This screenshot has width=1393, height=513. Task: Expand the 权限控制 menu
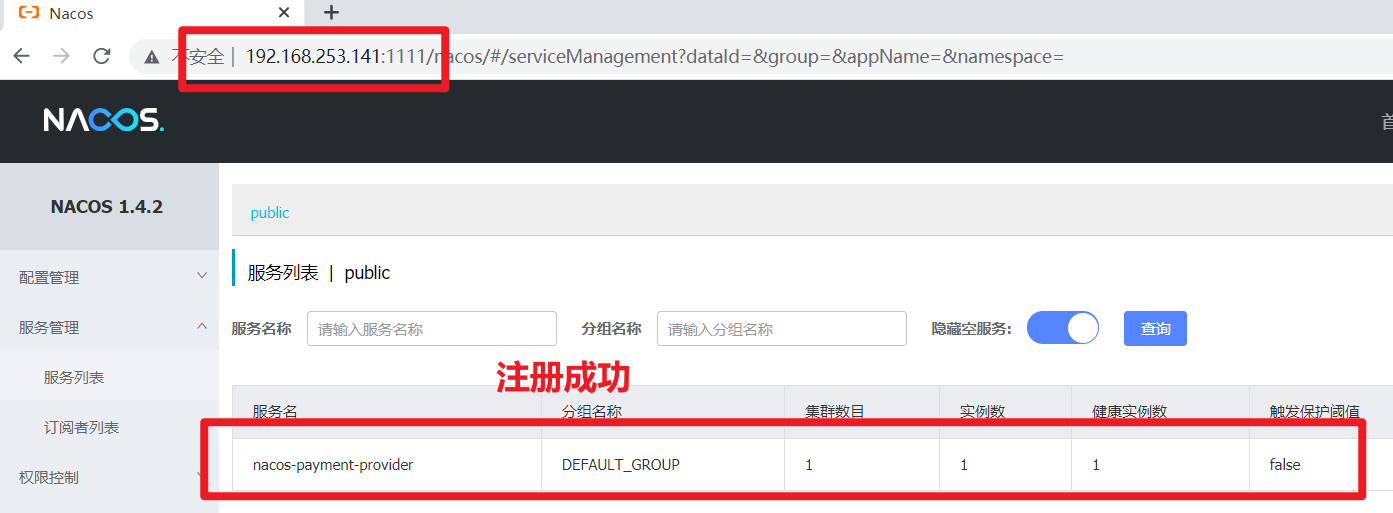pyautogui.click(x=109, y=477)
